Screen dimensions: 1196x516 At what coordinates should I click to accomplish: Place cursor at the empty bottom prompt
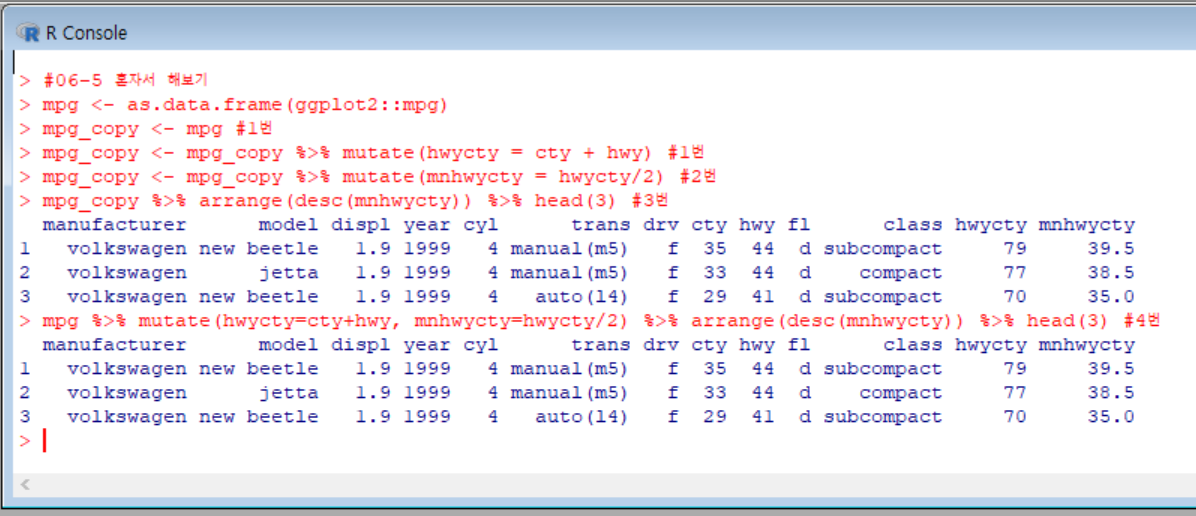click(46, 441)
